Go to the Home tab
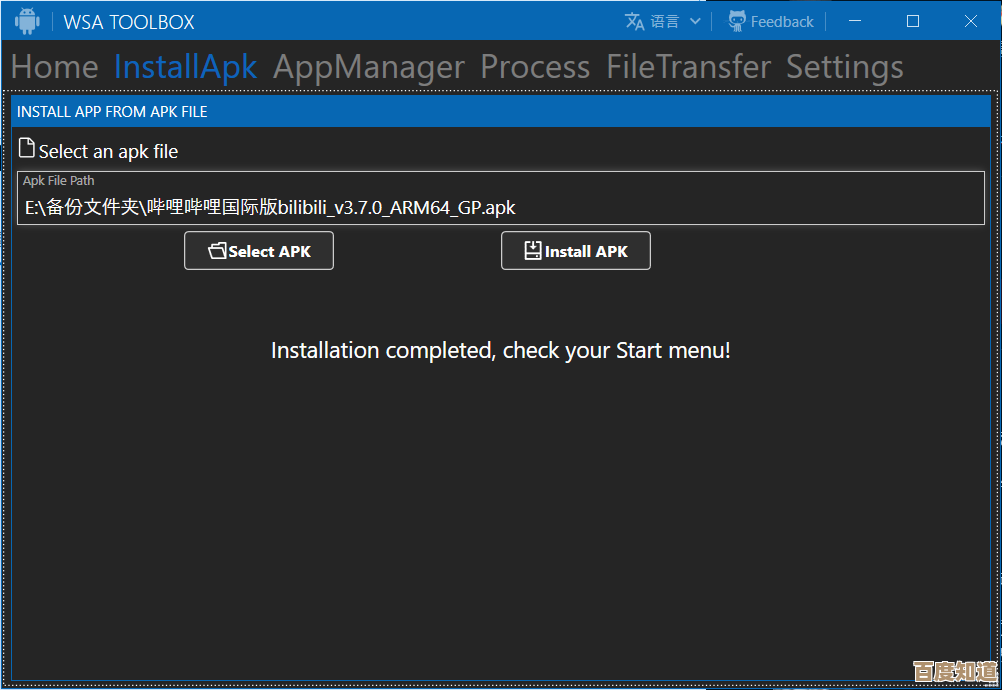The width and height of the screenshot is (1002, 690). pyautogui.click(x=54, y=67)
